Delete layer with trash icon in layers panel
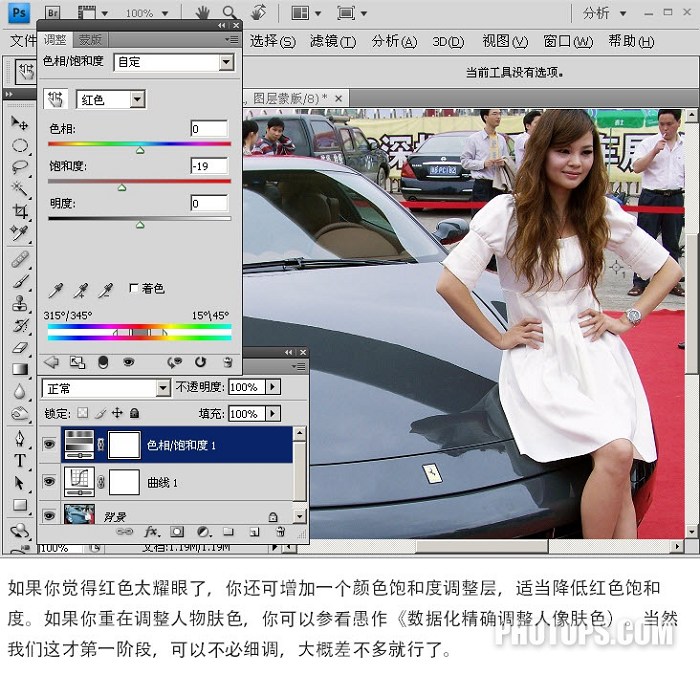The height and width of the screenshot is (675, 700). (x=280, y=532)
